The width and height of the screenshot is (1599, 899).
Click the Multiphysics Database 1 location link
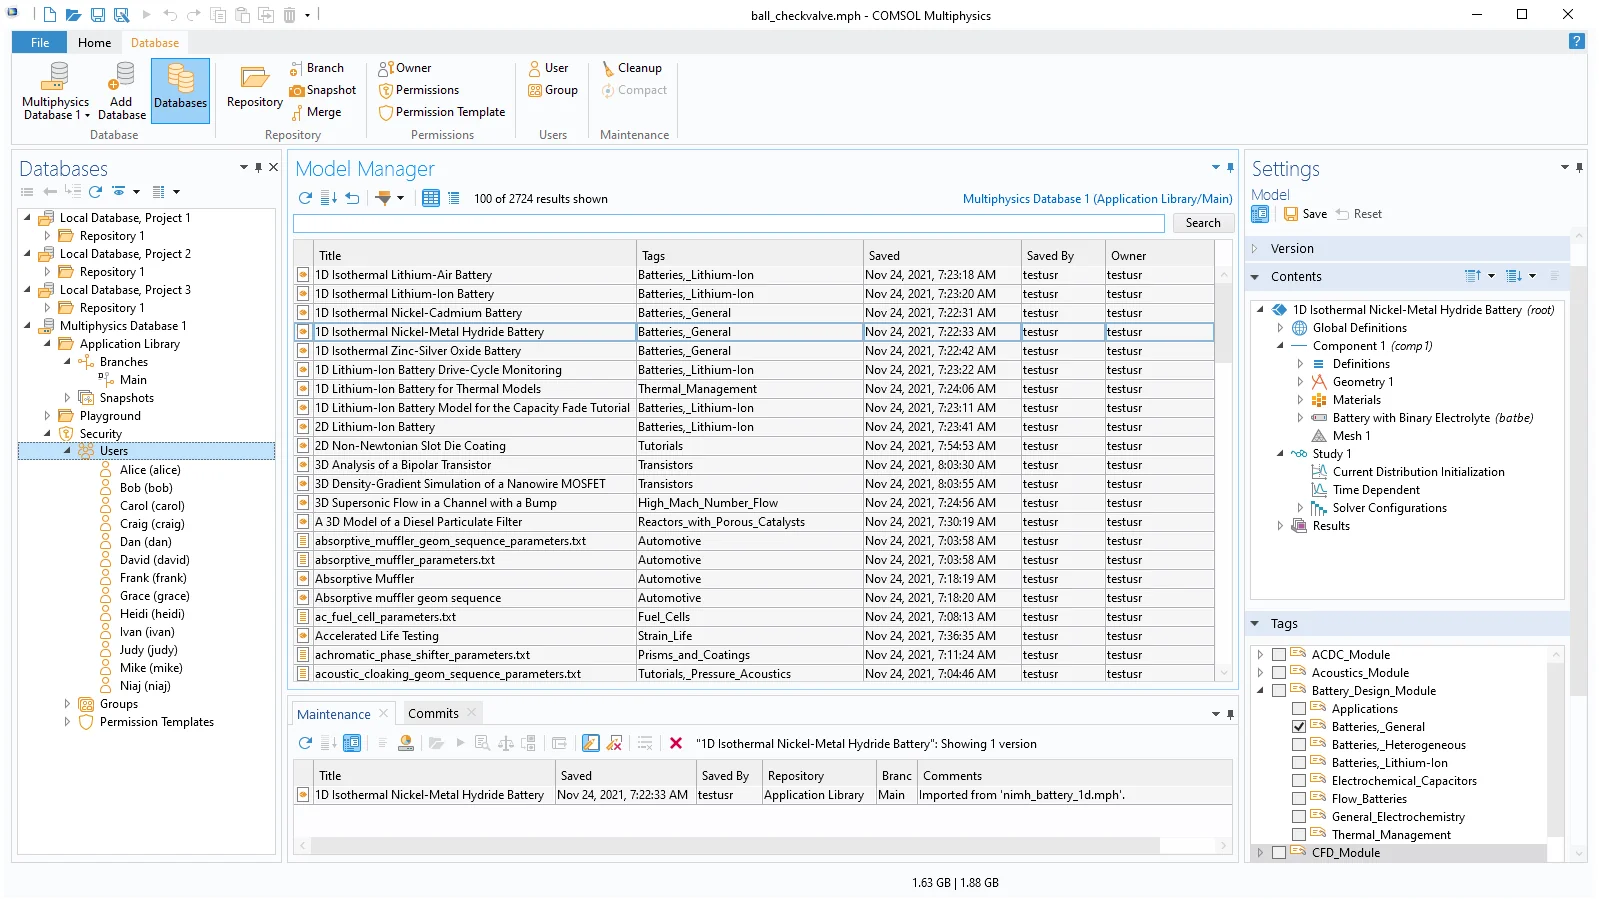tap(1097, 199)
